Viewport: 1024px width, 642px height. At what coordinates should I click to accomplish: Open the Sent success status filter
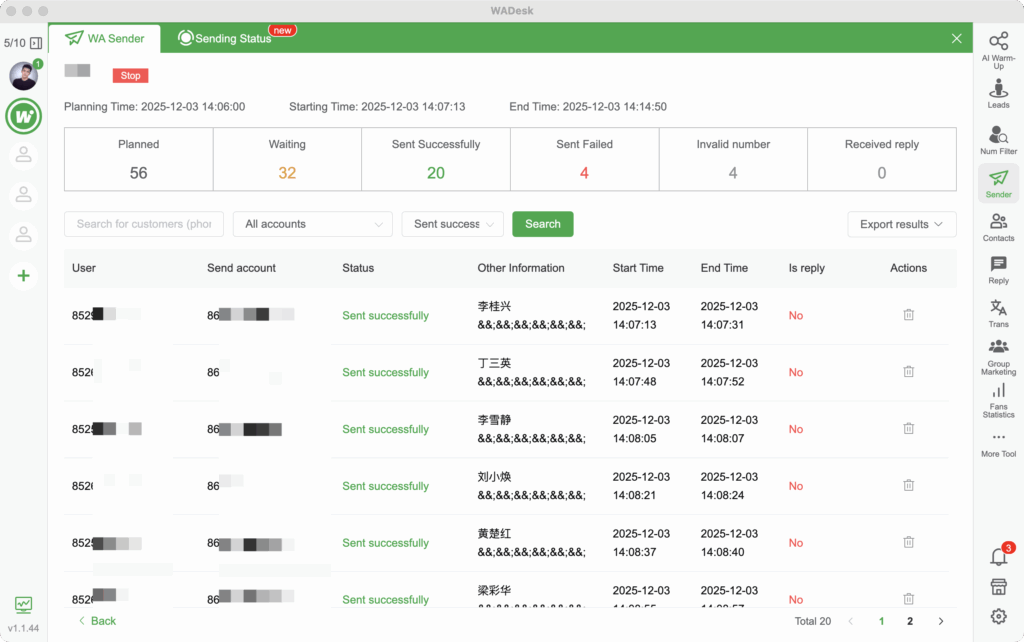pyautogui.click(x=452, y=224)
